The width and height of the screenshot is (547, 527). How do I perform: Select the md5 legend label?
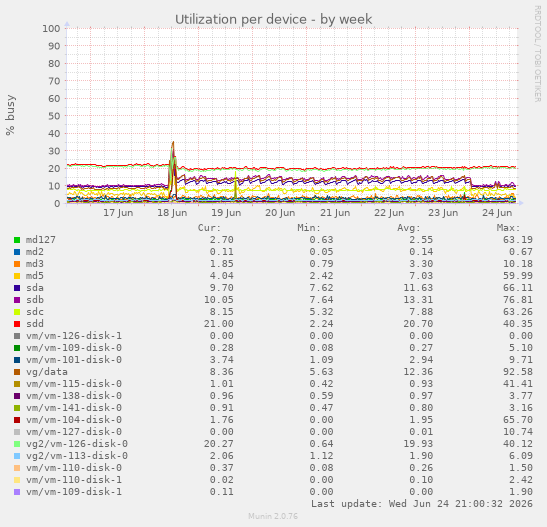(x=35, y=276)
